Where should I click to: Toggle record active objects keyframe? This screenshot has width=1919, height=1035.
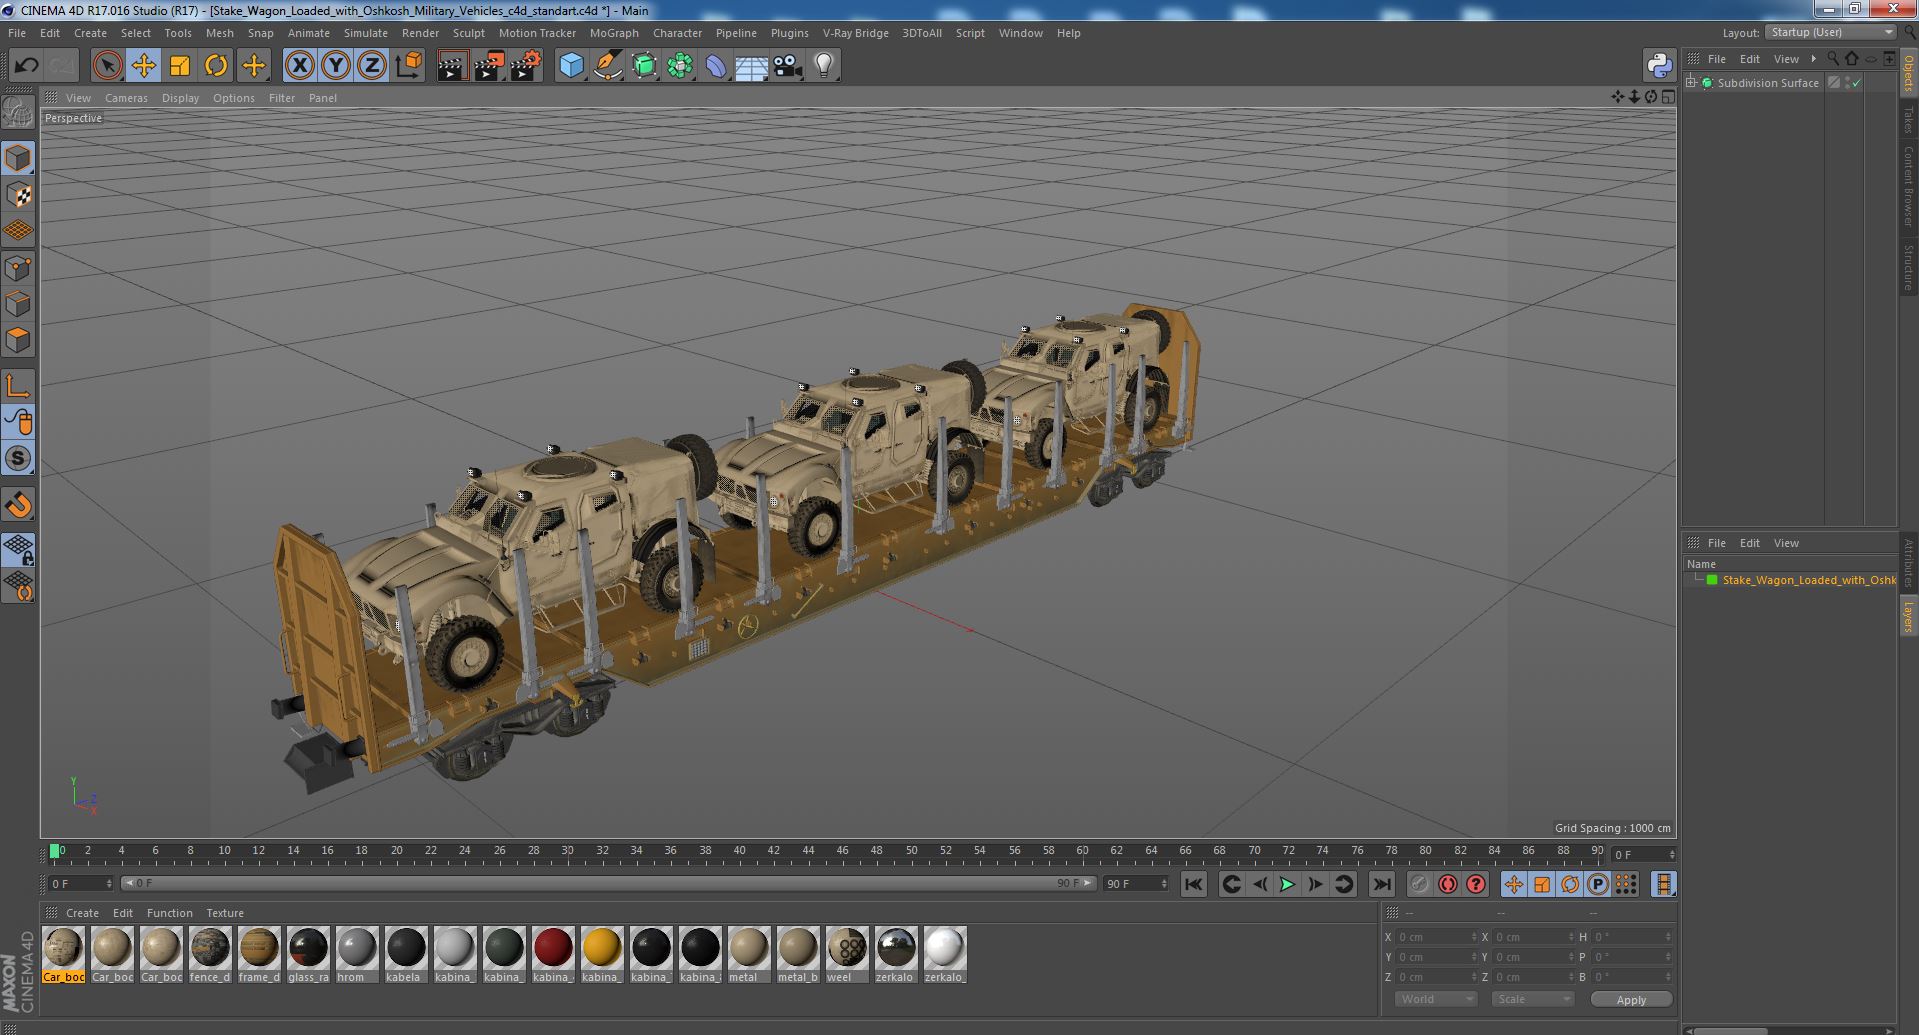click(x=1419, y=884)
